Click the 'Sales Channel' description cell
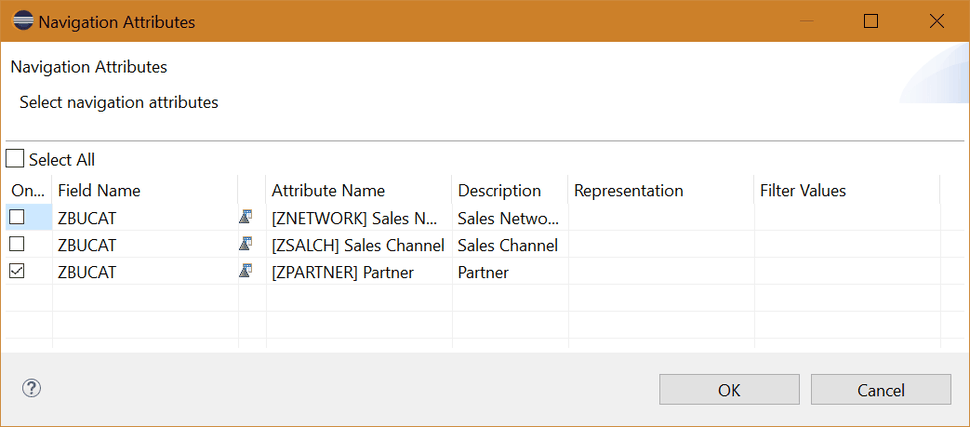 coord(510,244)
